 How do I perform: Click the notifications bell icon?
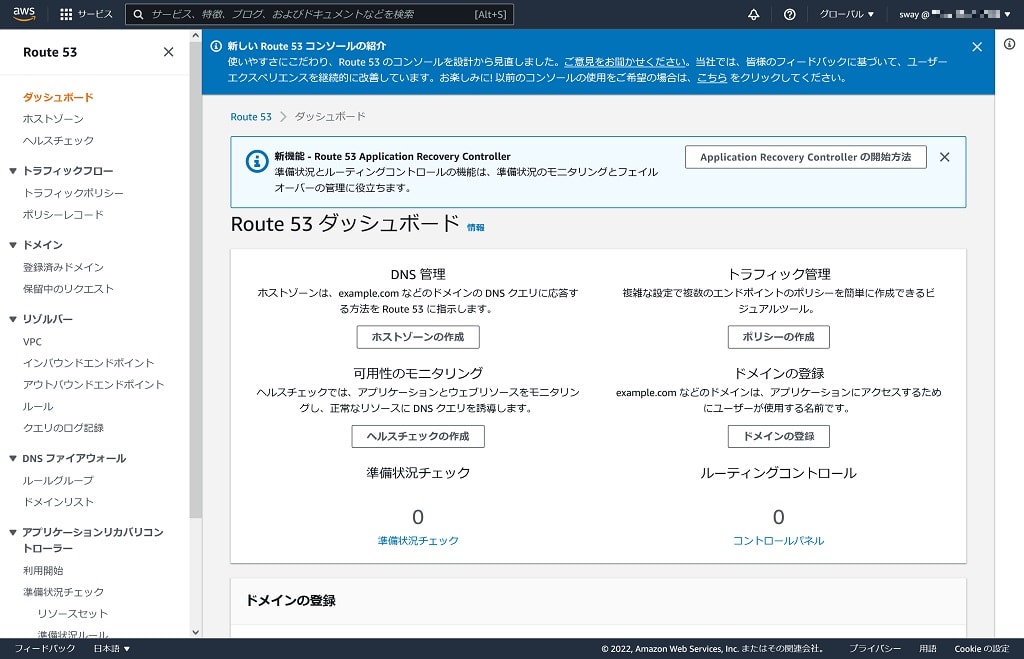(754, 14)
